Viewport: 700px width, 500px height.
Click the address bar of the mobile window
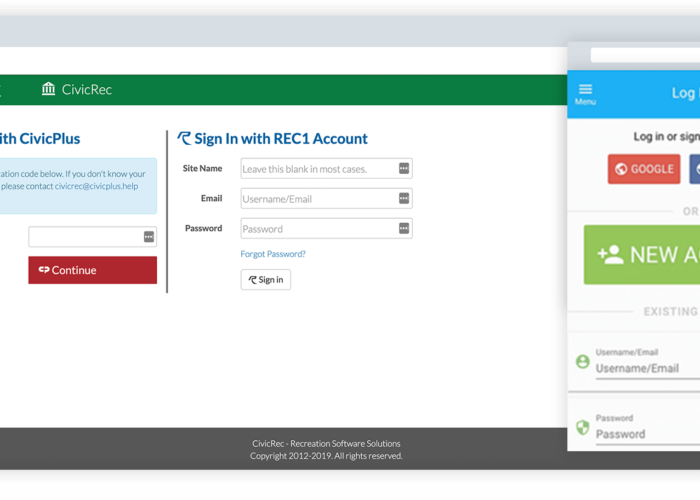(x=645, y=55)
